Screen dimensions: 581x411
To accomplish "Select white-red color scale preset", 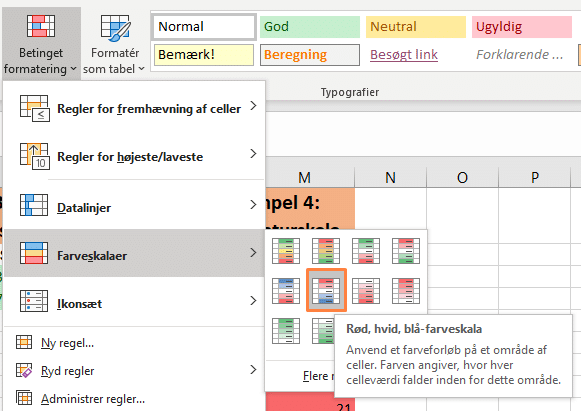I will (366, 291).
